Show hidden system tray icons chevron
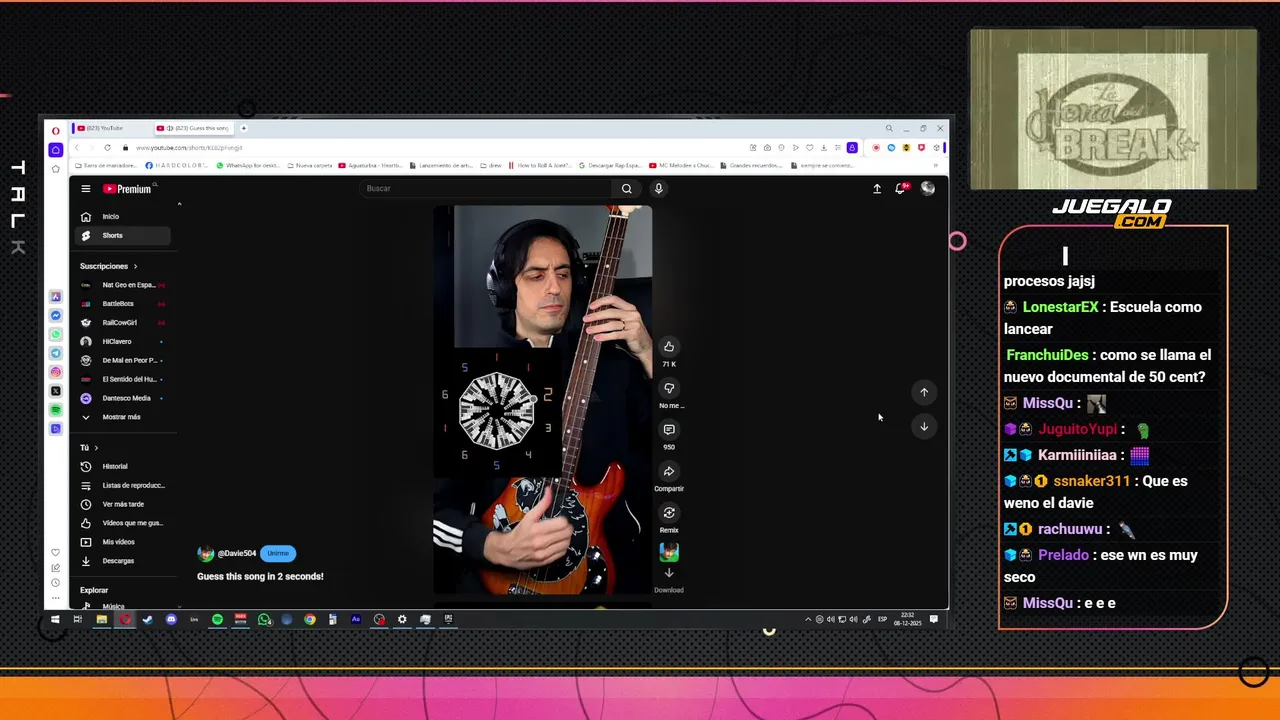1280x720 pixels. [808, 620]
